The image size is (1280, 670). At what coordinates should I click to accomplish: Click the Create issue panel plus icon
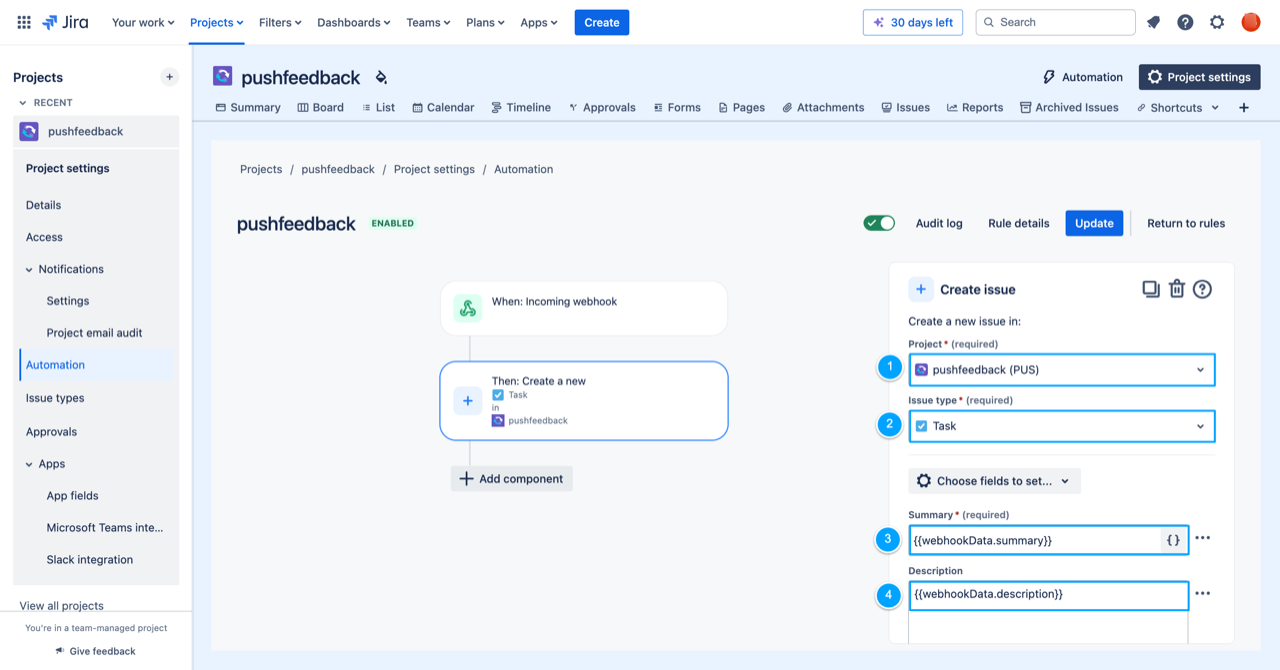(x=921, y=289)
